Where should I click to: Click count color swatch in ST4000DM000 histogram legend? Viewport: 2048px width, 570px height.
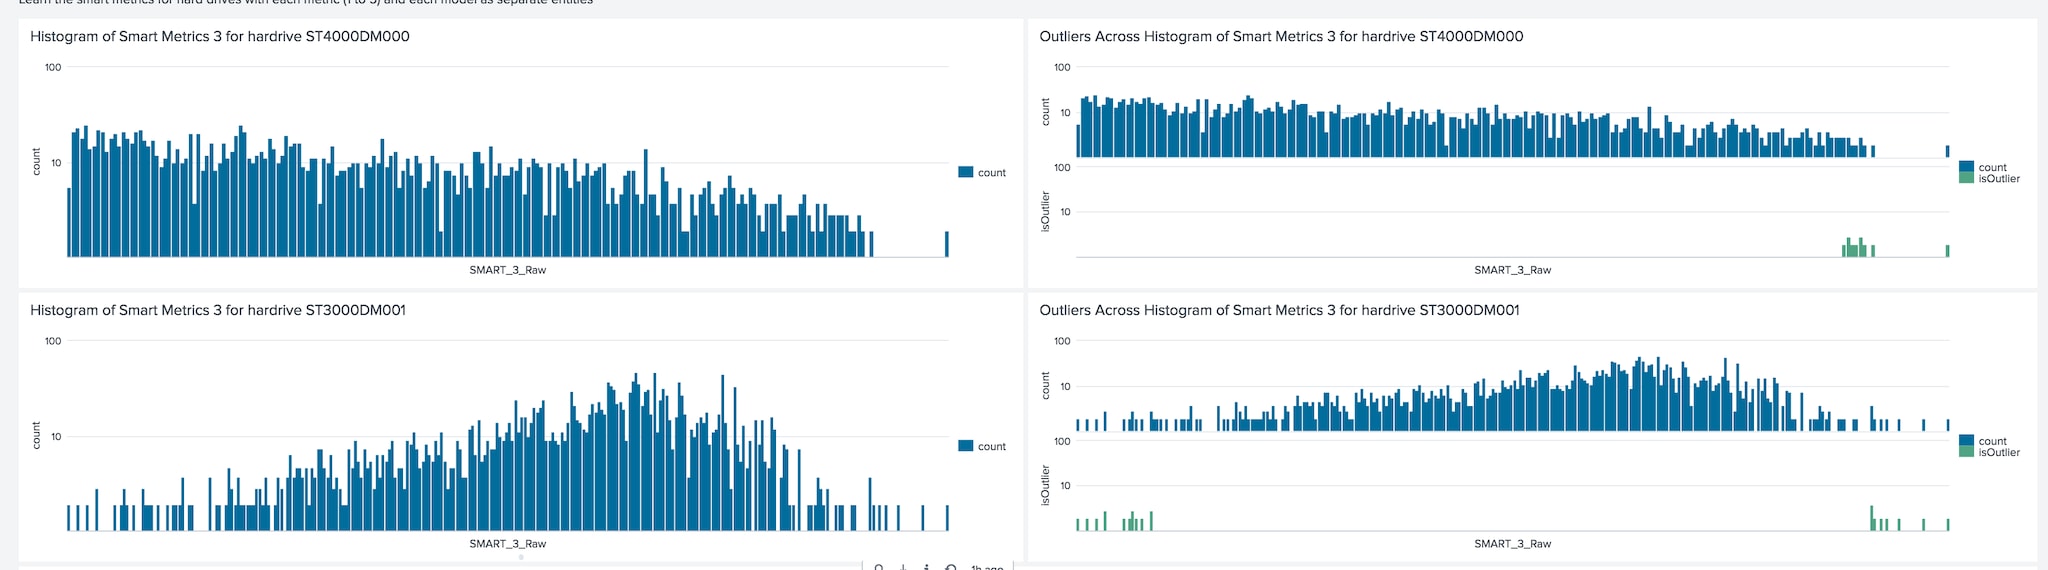[965, 172]
